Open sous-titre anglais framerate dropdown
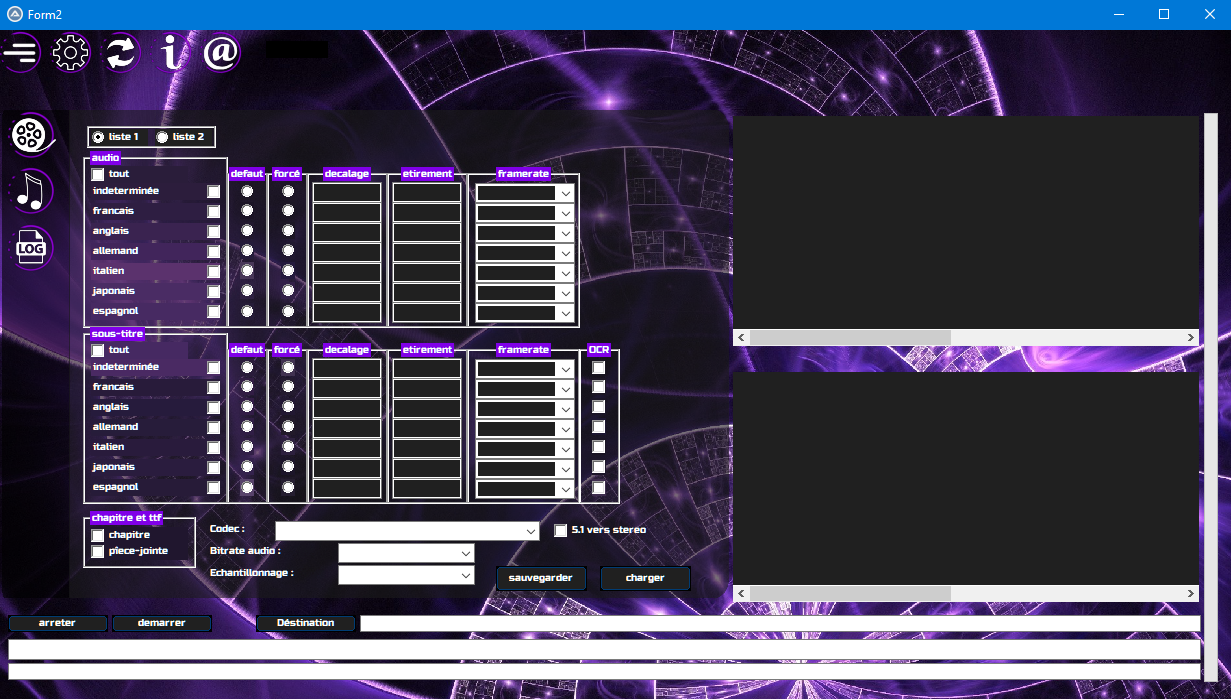 [x=565, y=409]
